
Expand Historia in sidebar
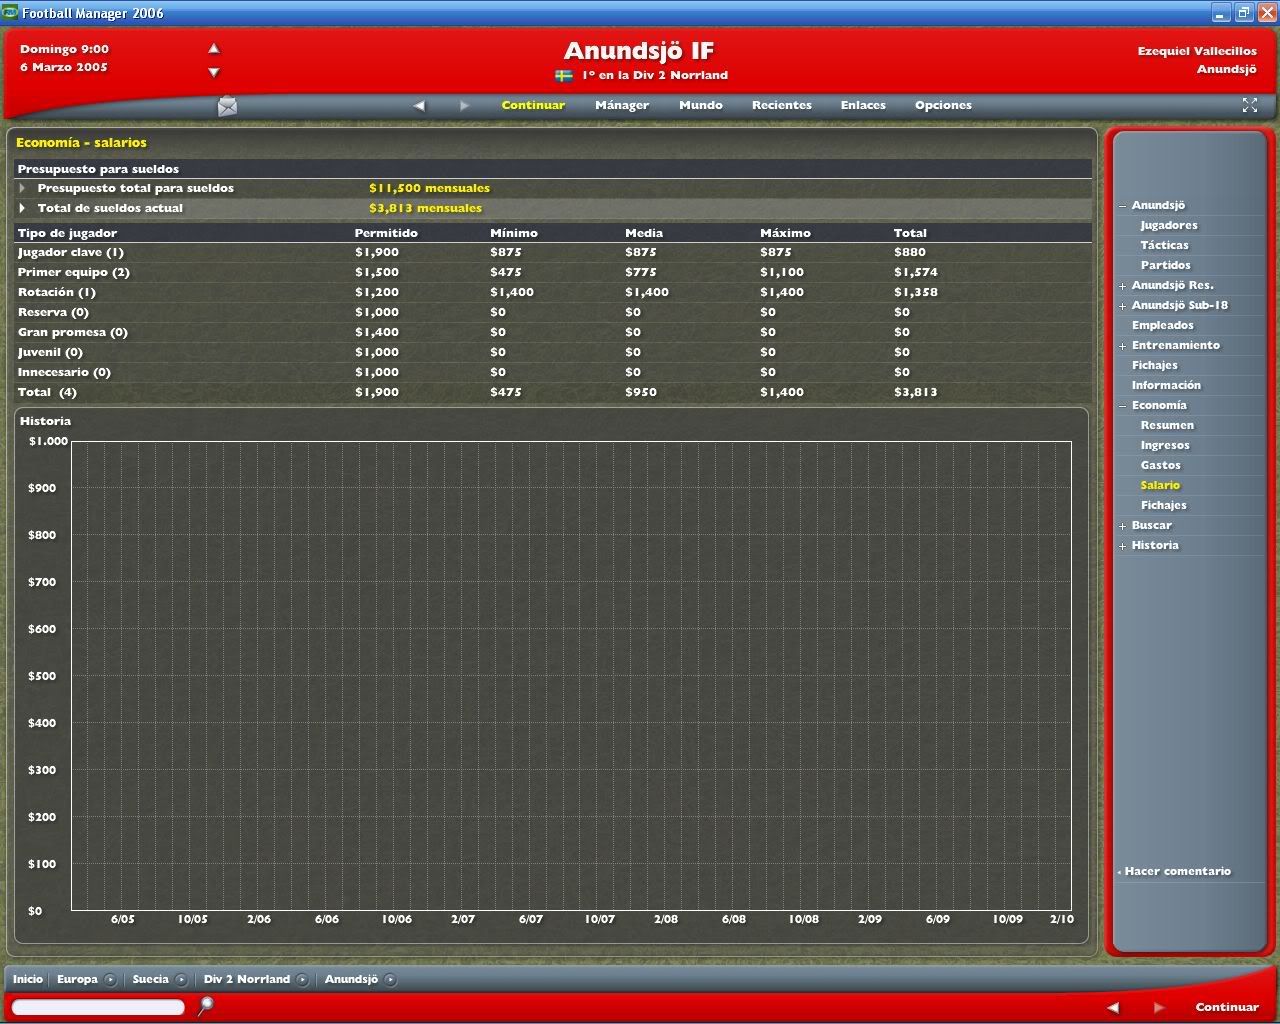pos(1122,546)
